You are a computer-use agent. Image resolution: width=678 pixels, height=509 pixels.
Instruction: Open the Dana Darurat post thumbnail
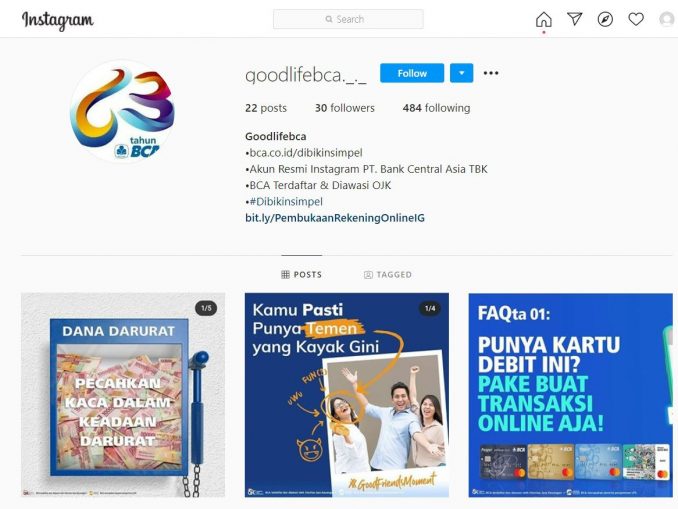click(123, 395)
